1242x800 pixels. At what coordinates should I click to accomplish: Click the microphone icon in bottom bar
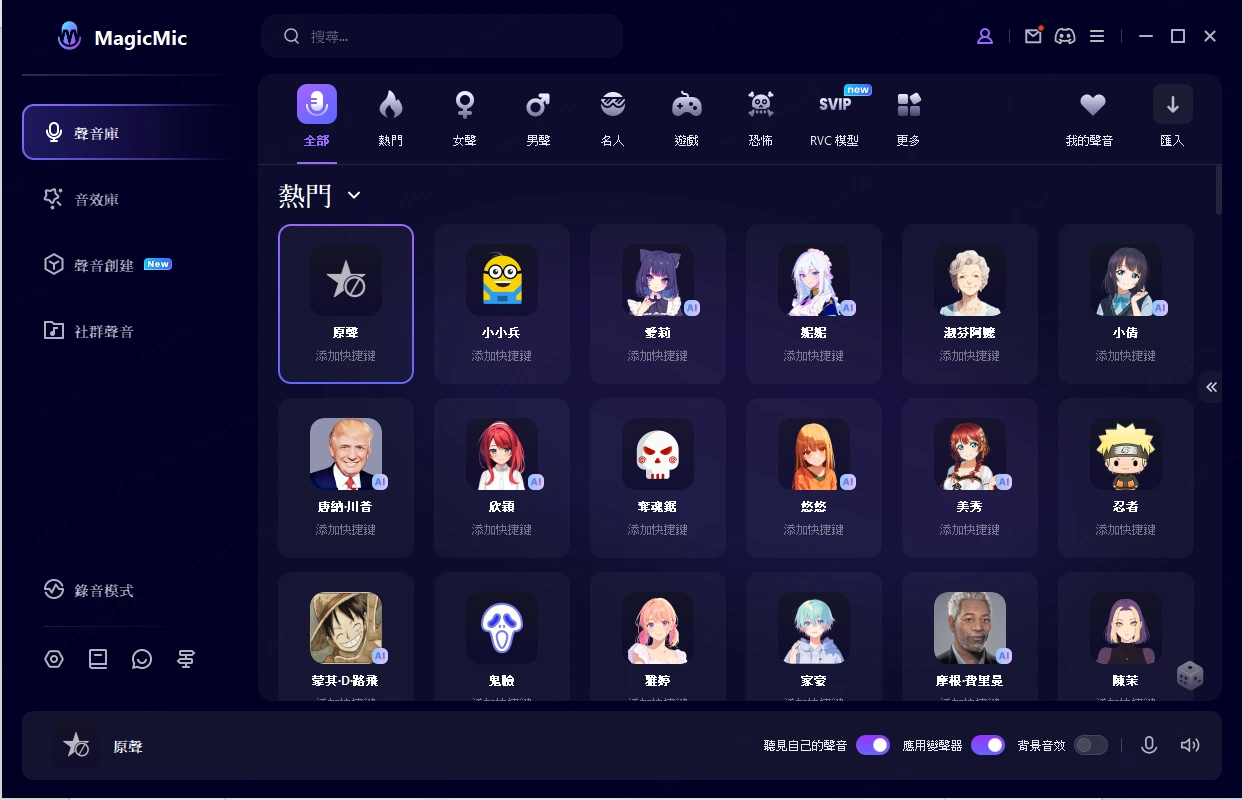pos(1149,745)
